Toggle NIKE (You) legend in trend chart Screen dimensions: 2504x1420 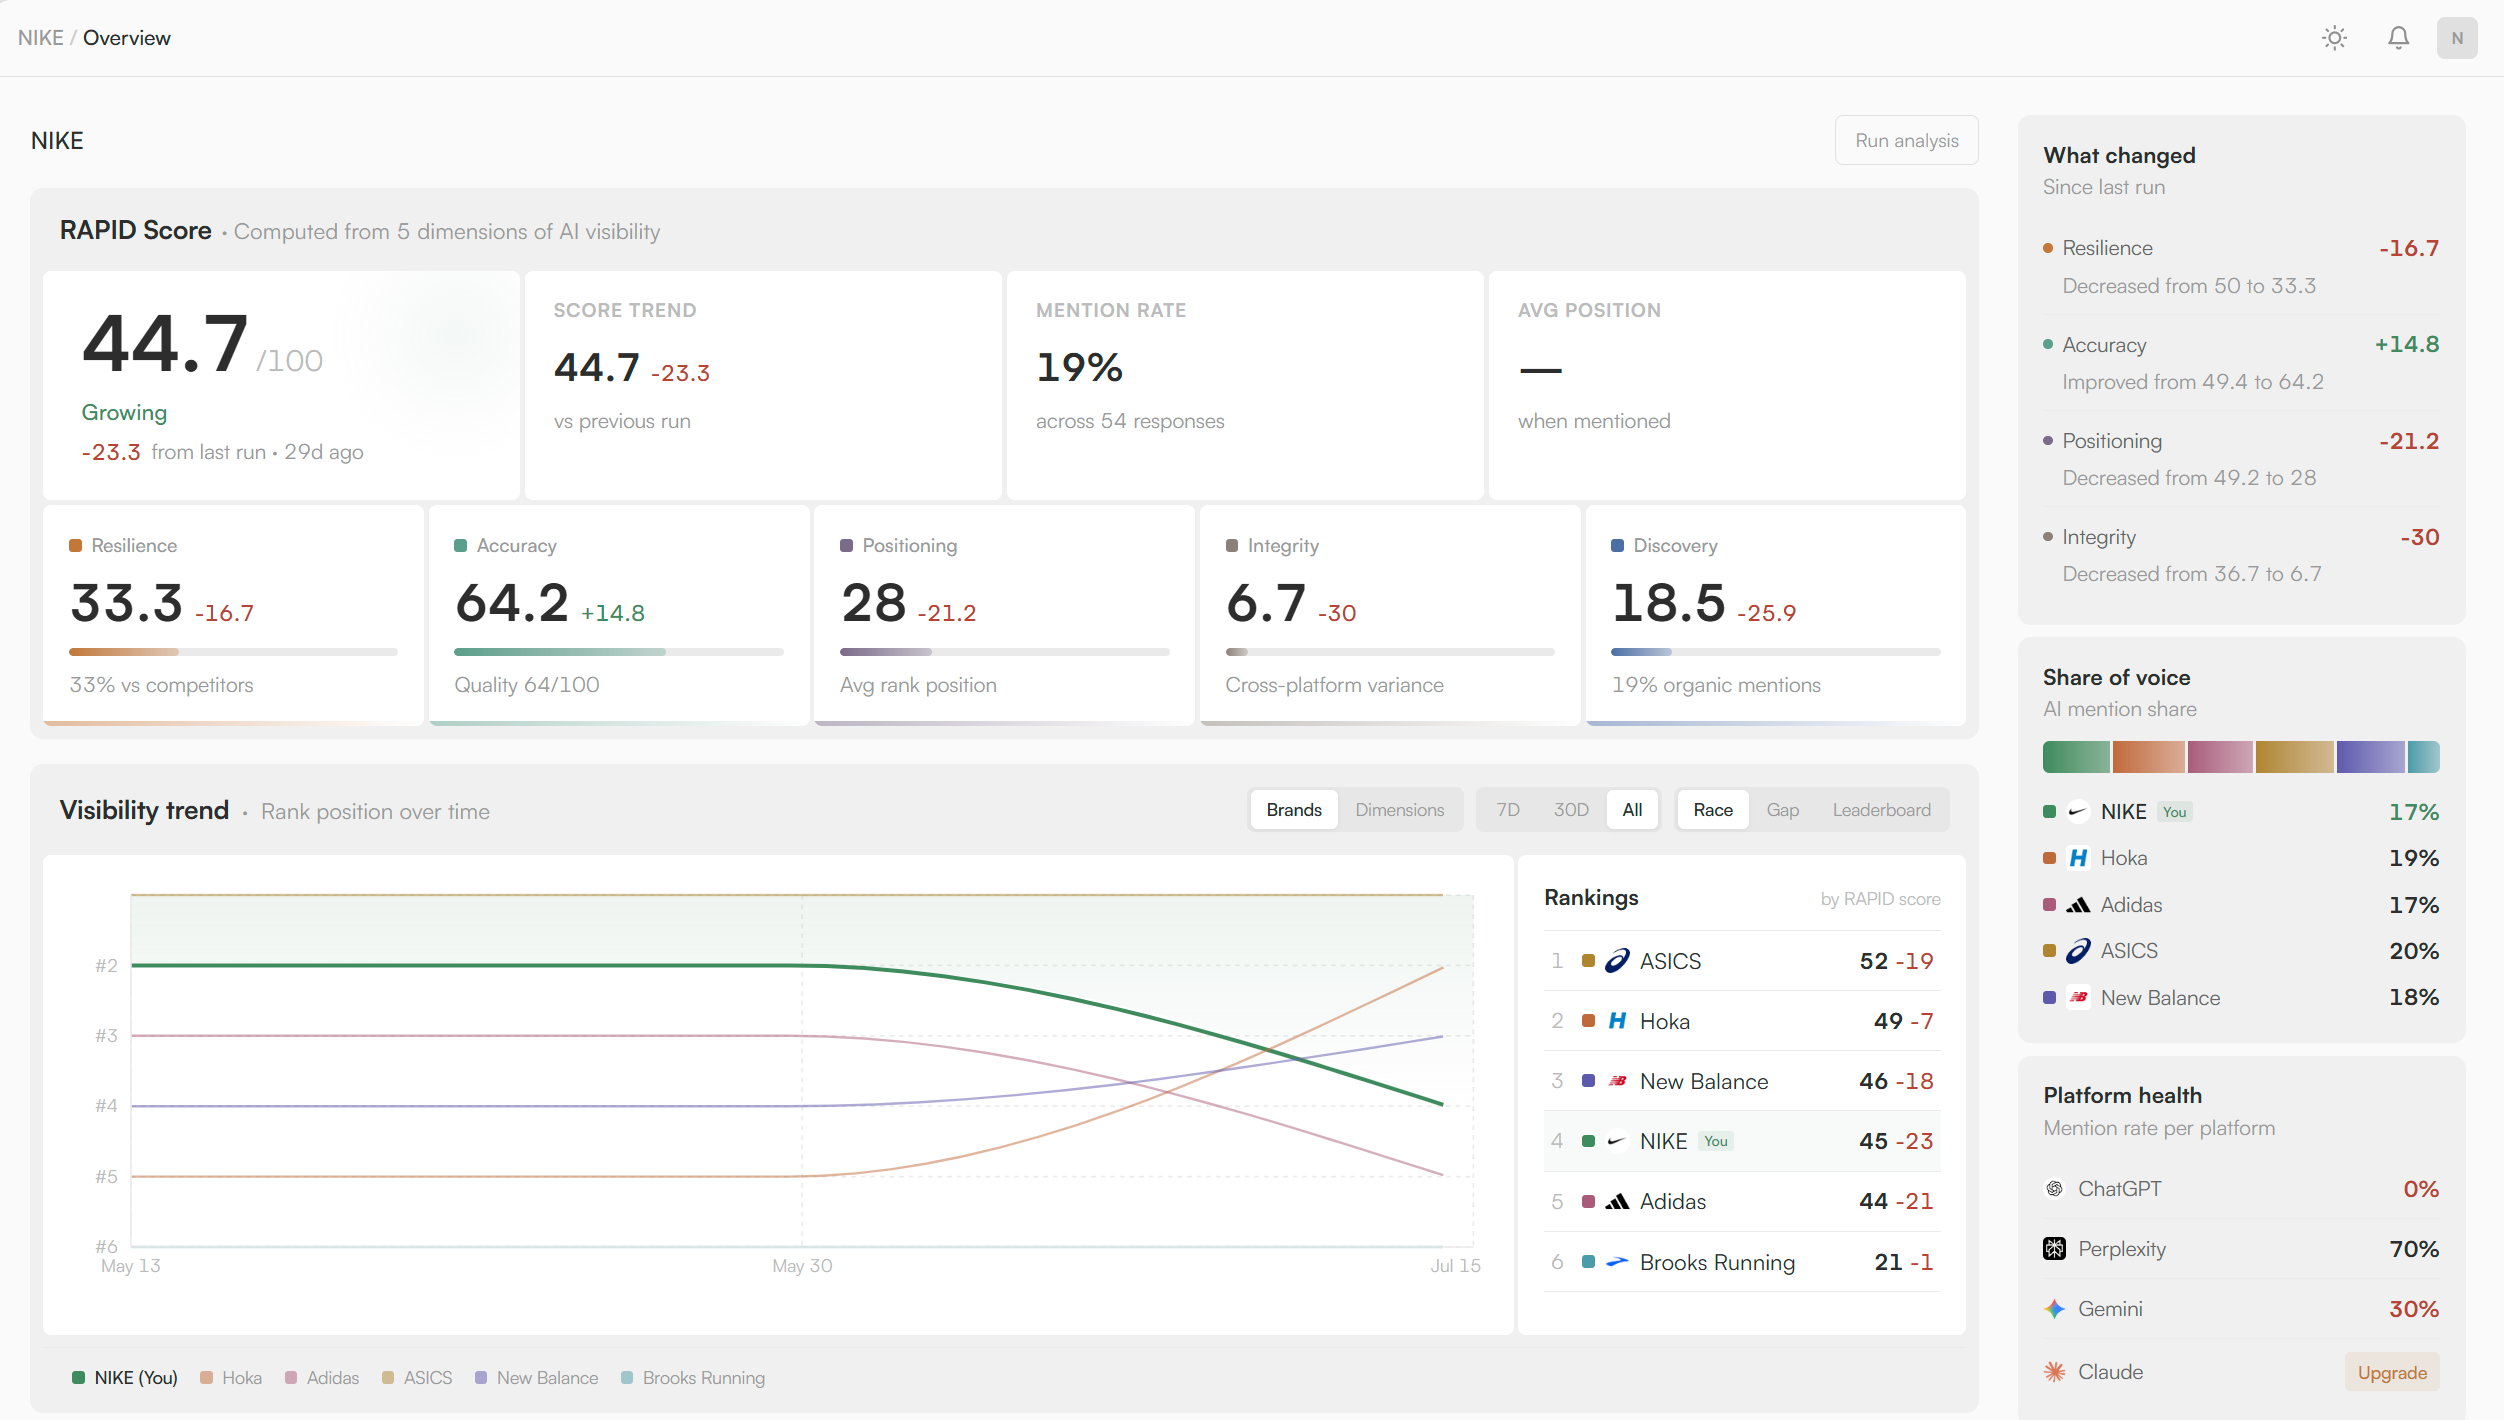[x=125, y=1378]
